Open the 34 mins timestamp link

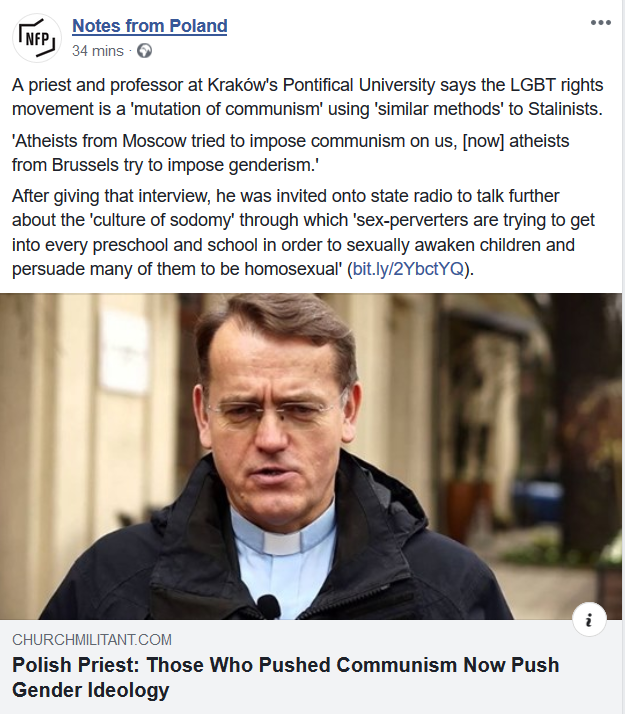pos(97,51)
